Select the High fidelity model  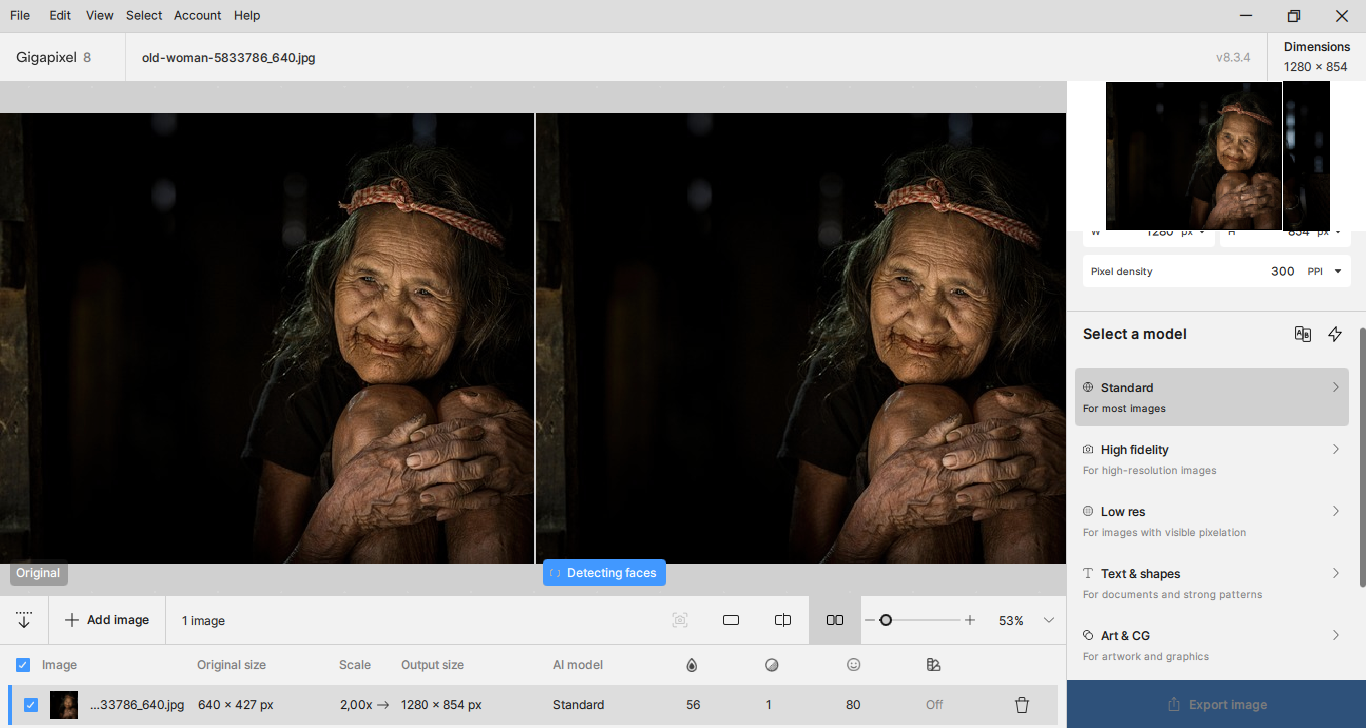pos(1212,459)
